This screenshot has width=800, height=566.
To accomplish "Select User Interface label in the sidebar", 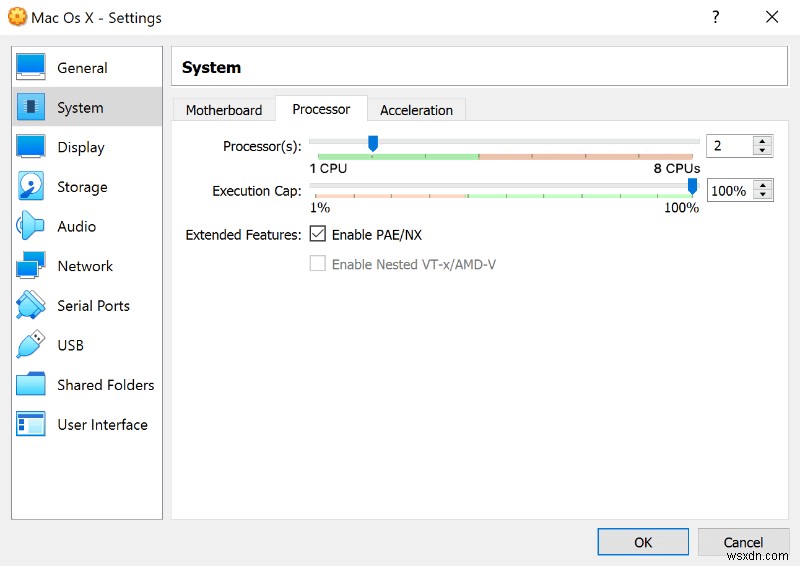I will click(x=103, y=425).
